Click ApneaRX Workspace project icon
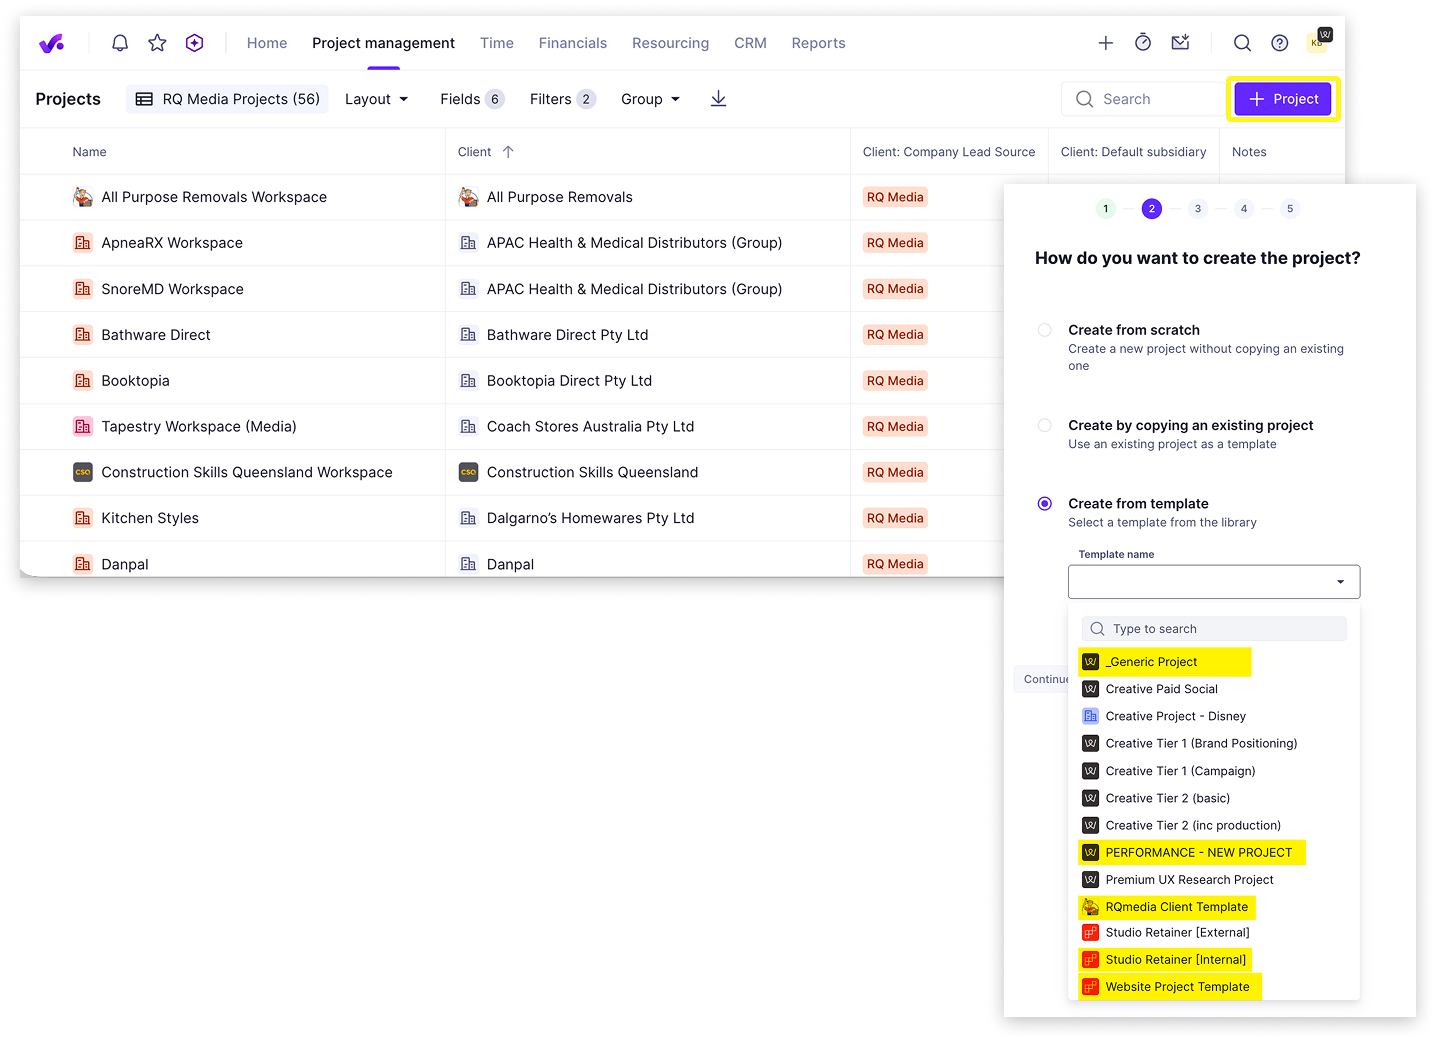1436x1041 pixels. click(83, 243)
